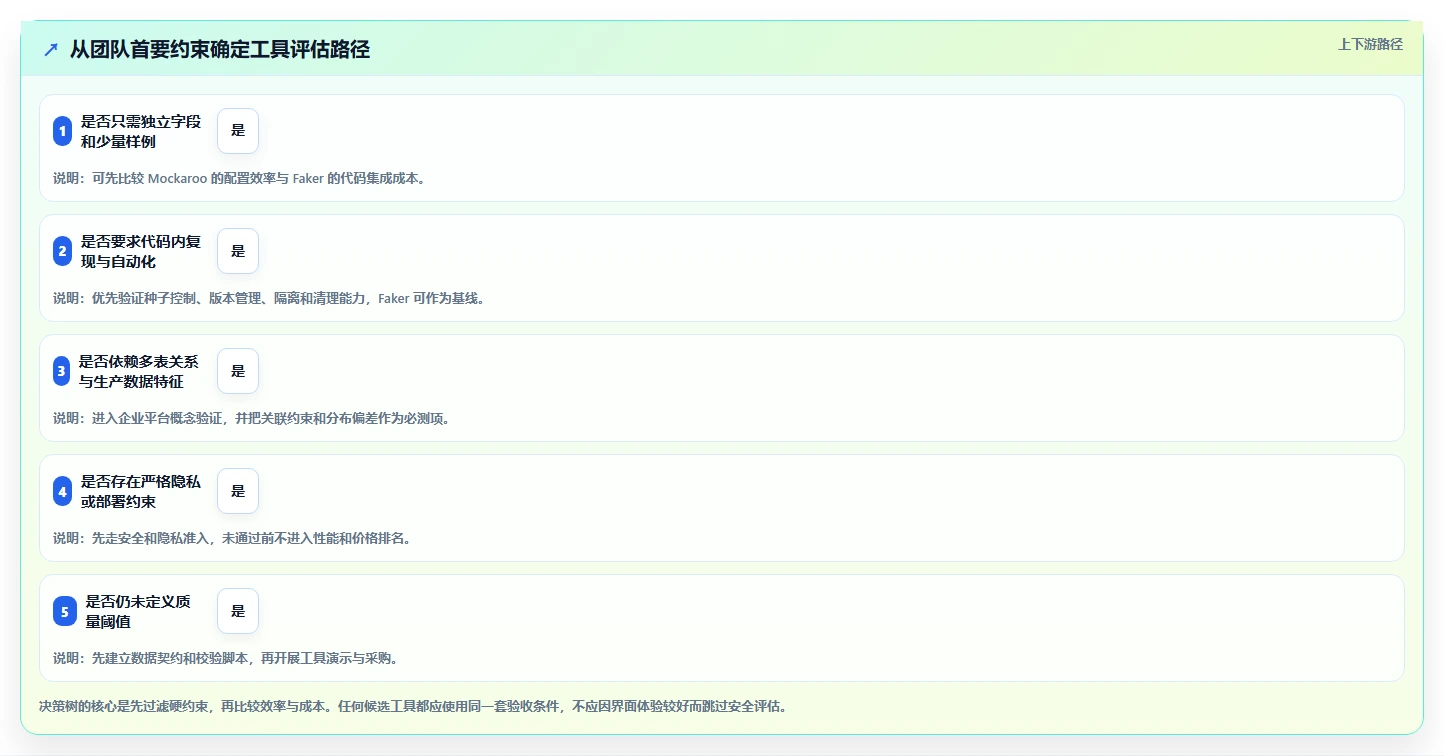Click the 是 button for 是否仍未定义质量阈值
This screenshot has height=756, width=1444.
click(238, 611)
